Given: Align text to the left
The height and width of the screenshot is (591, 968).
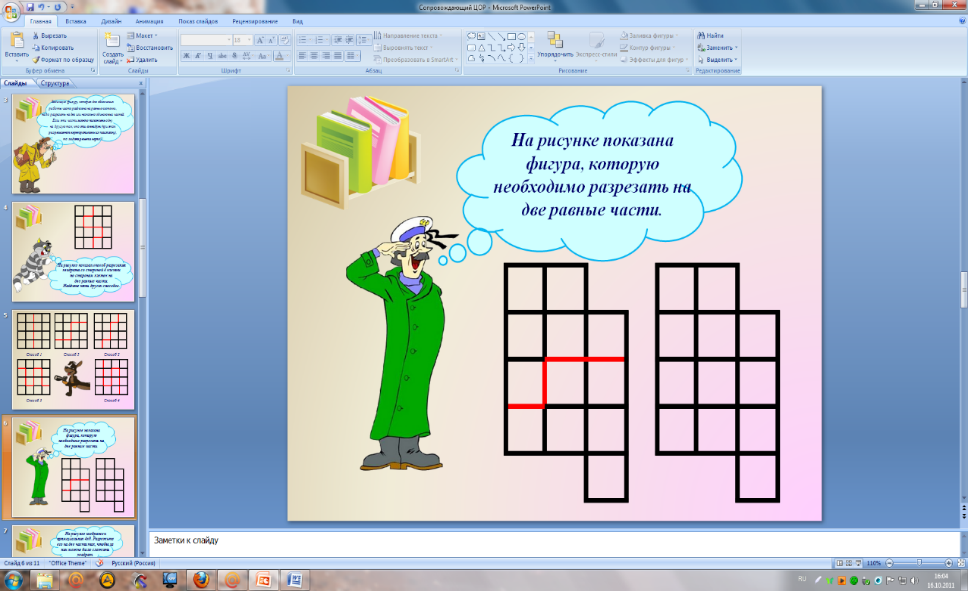Looking at the screenshot, I should (x=302, y=56).
